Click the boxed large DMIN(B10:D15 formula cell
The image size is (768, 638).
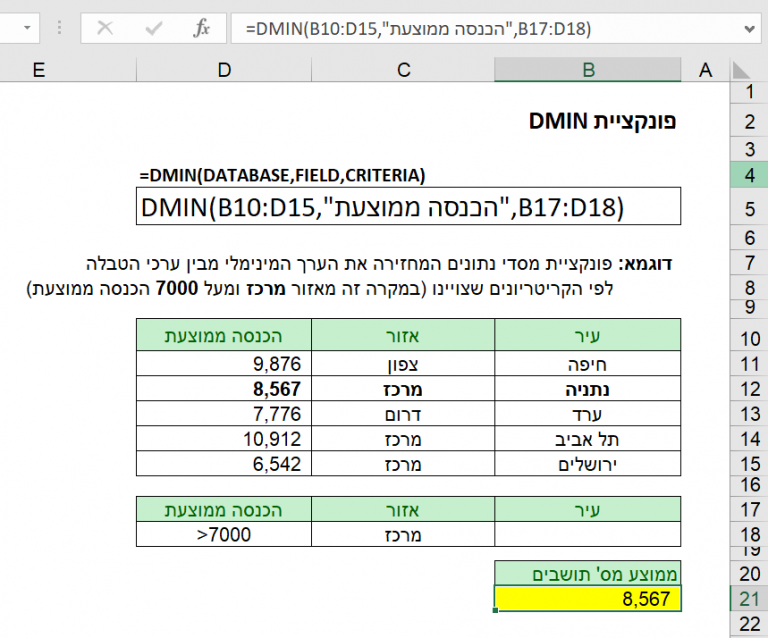tap(408, 206)
